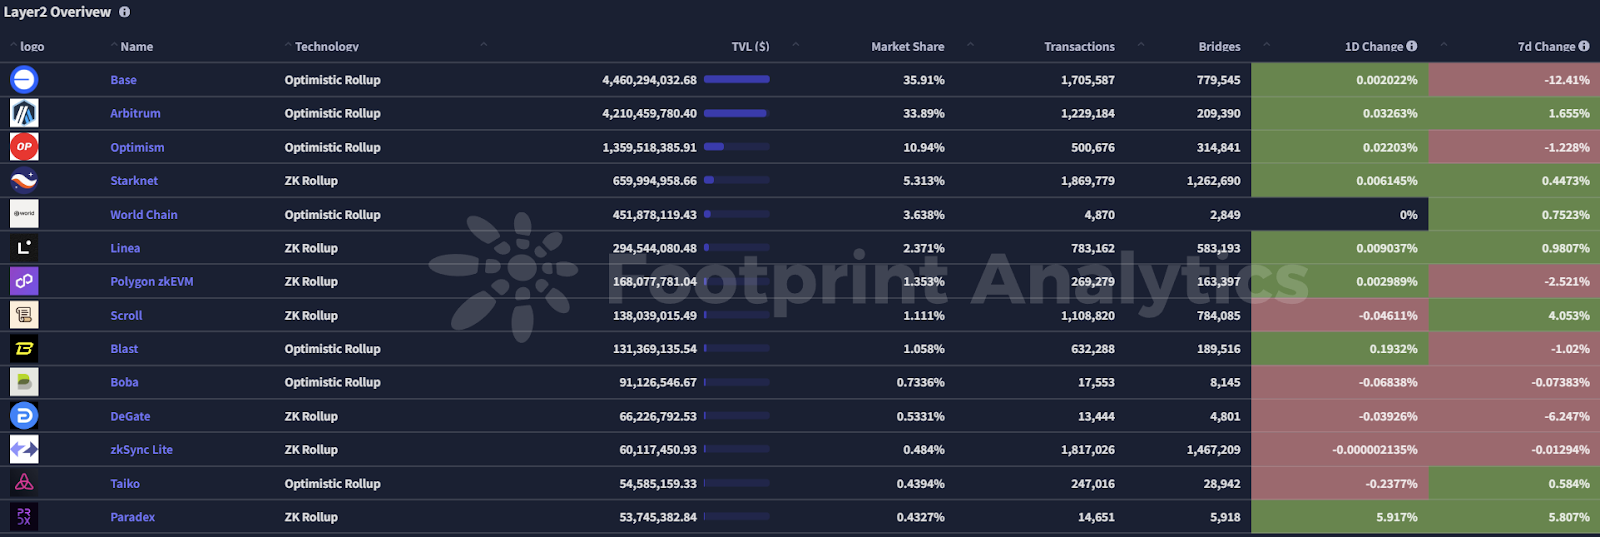Click the Arbitrum logo icon

coord(24,113)
